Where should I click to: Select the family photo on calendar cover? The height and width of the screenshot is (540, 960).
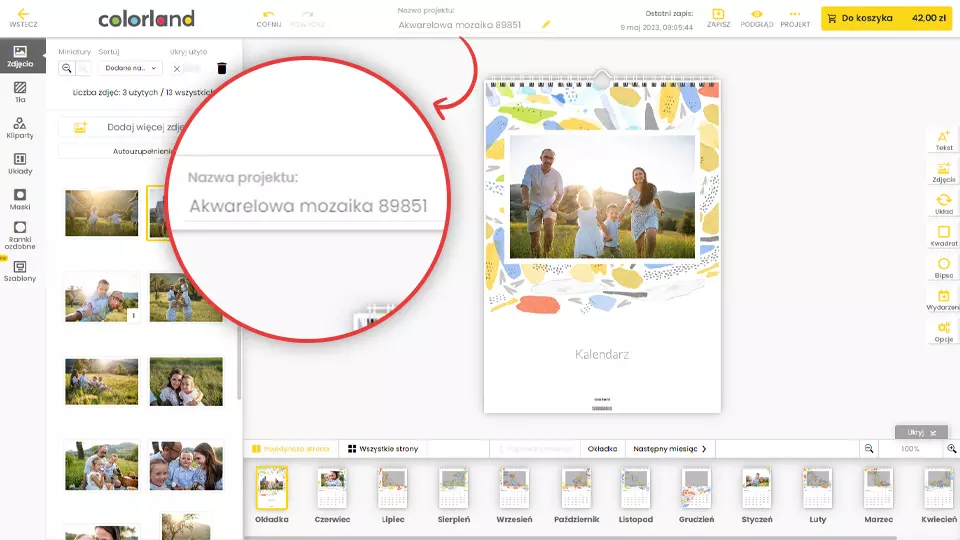[x=602, y=197]
